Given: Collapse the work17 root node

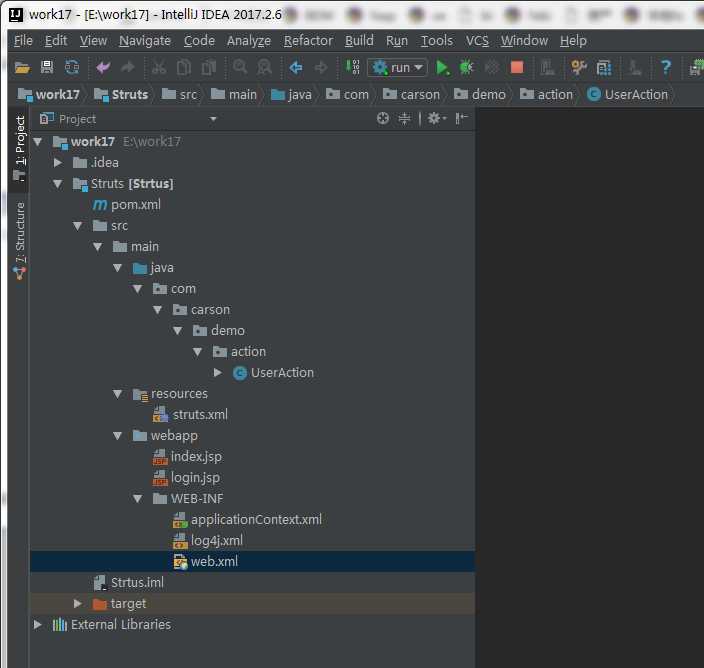Looking at the screenshot, I should tap(38, 142).
